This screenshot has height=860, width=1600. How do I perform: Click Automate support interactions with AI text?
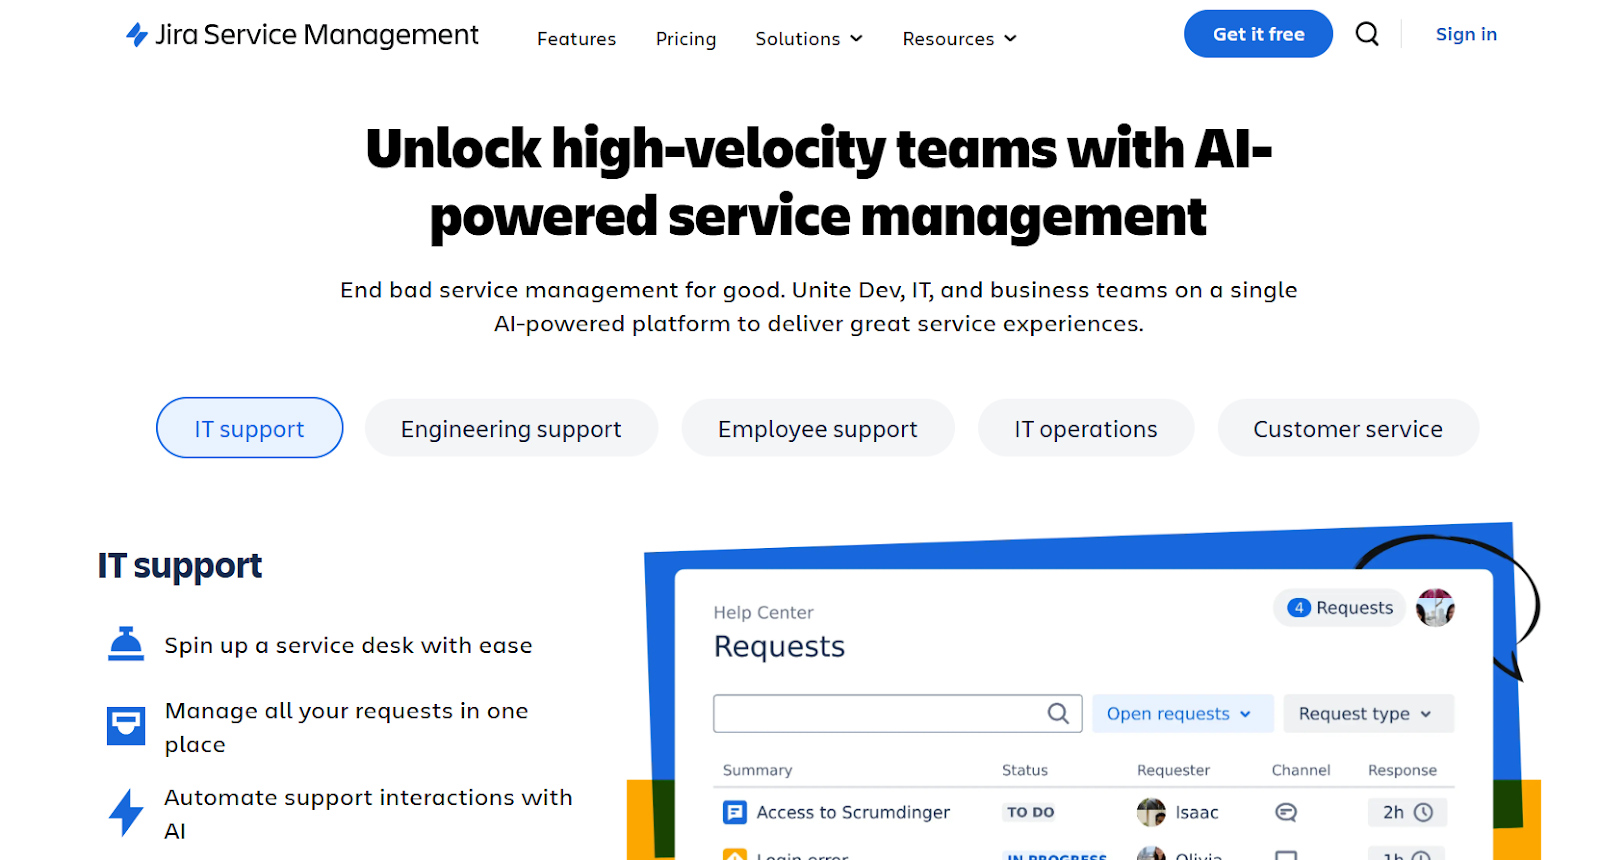pos(368,814)
